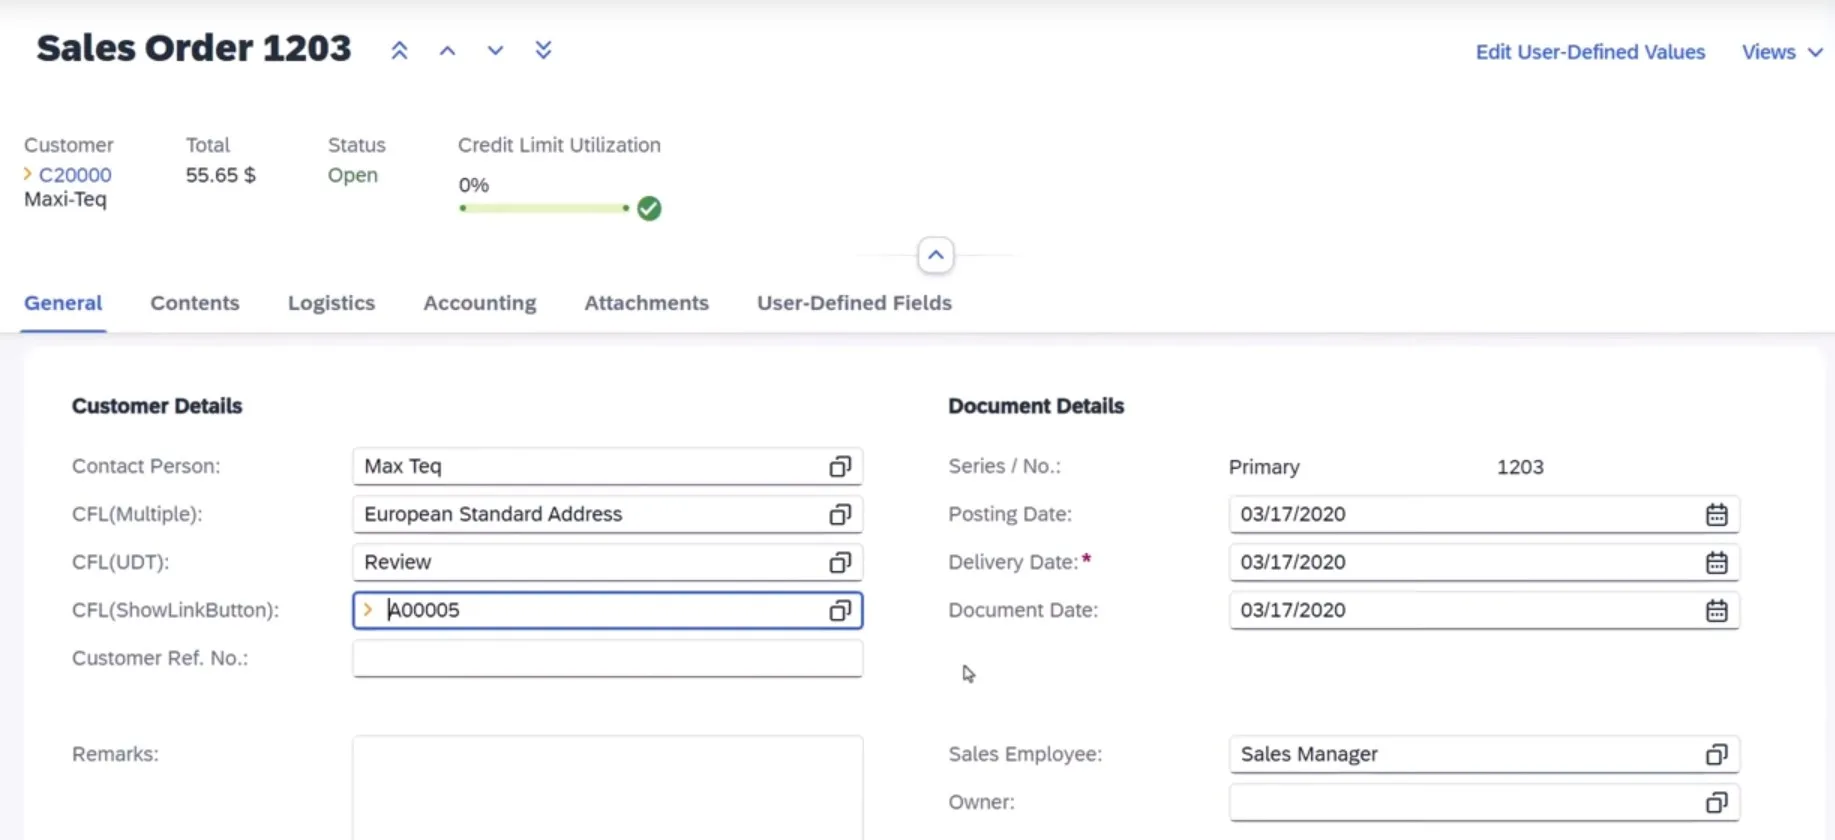Open the Owner field value picker
1835x840 pixels.
[1716, 802]
